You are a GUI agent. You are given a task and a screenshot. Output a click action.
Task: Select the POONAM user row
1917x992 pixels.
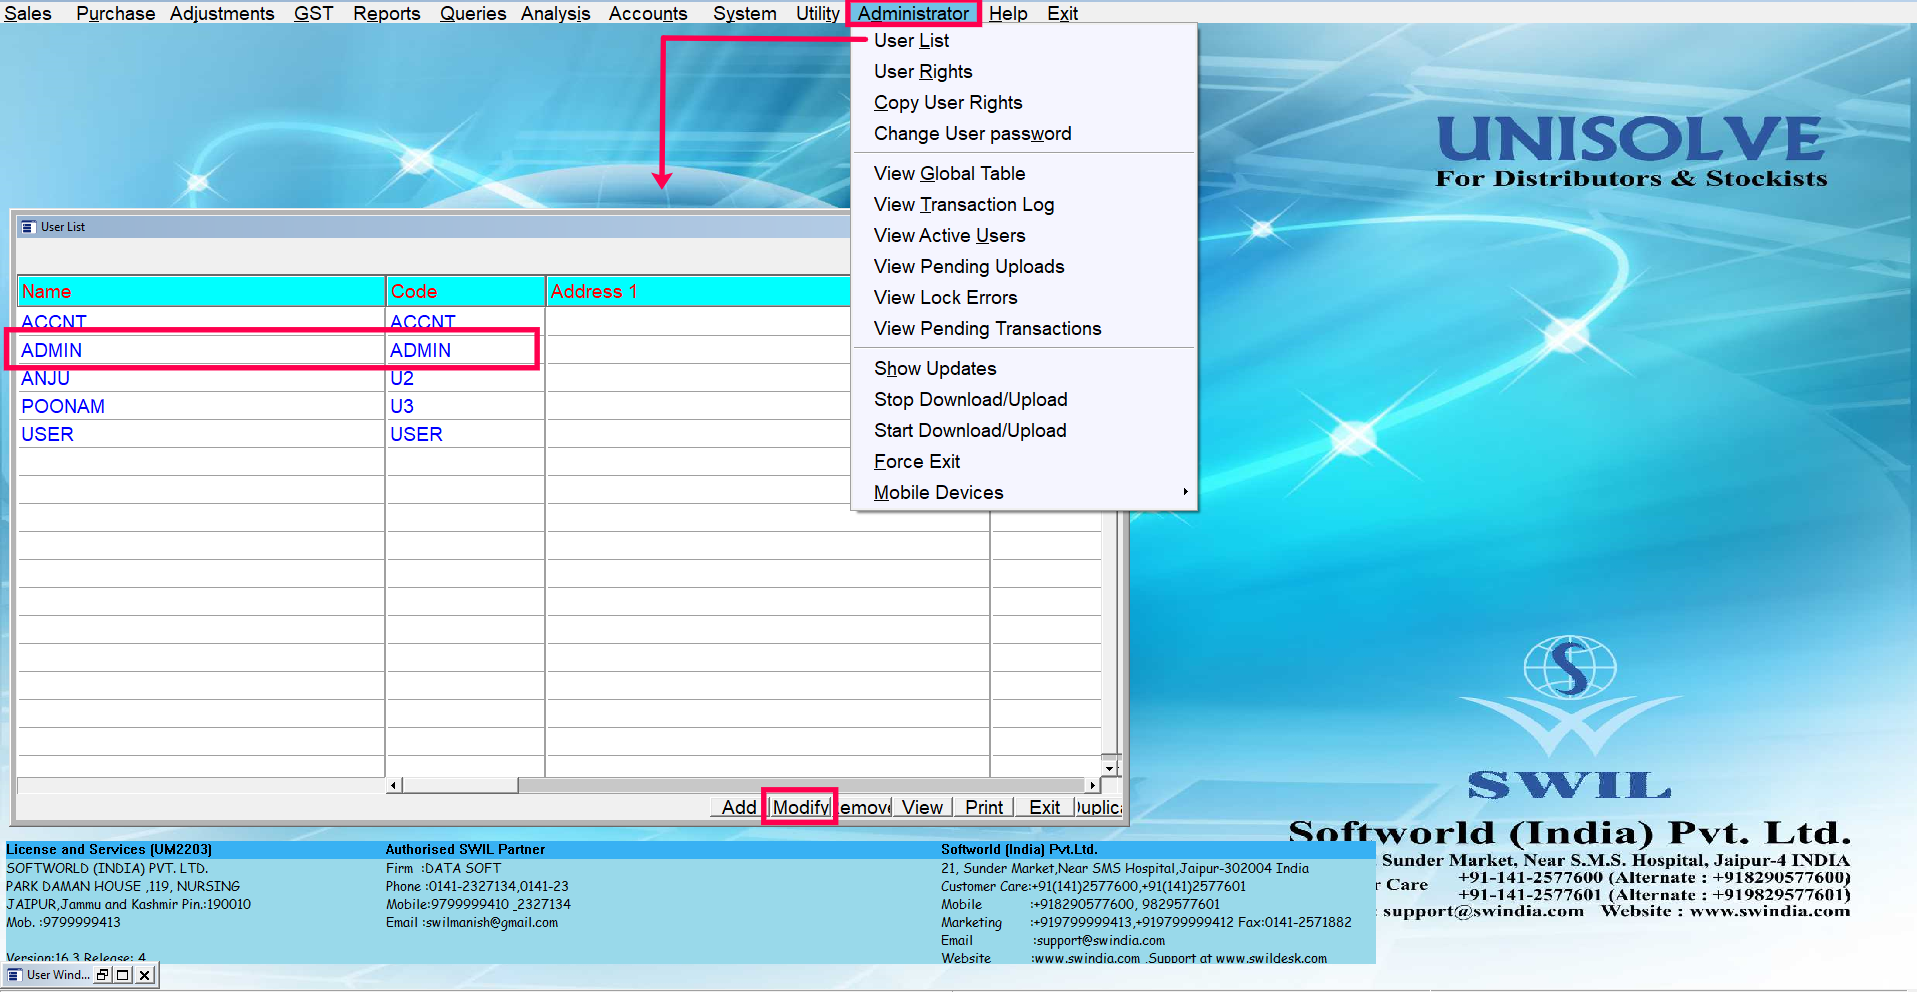click(x=201, y=406)
